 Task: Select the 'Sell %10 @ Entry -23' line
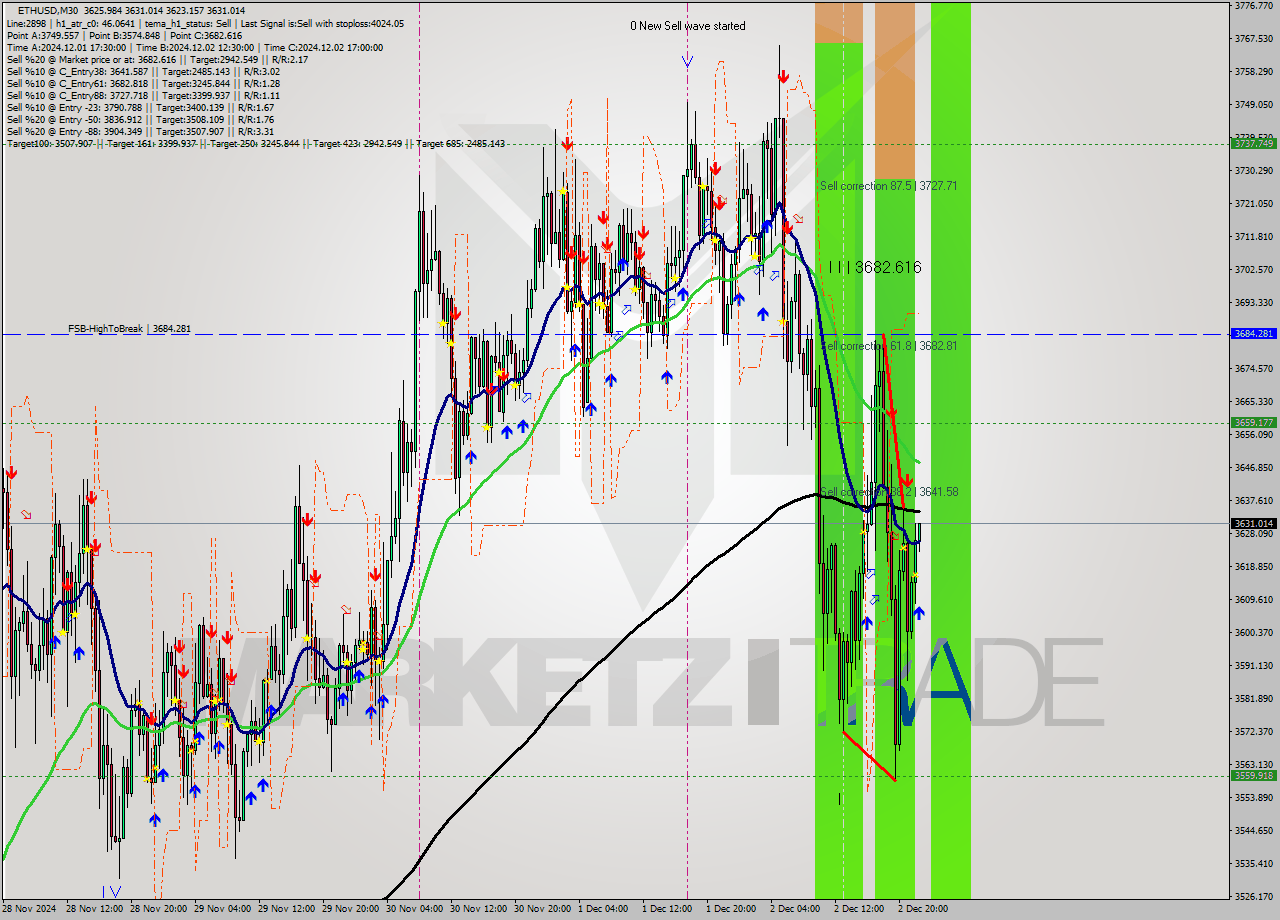click(x=140, y=107)
